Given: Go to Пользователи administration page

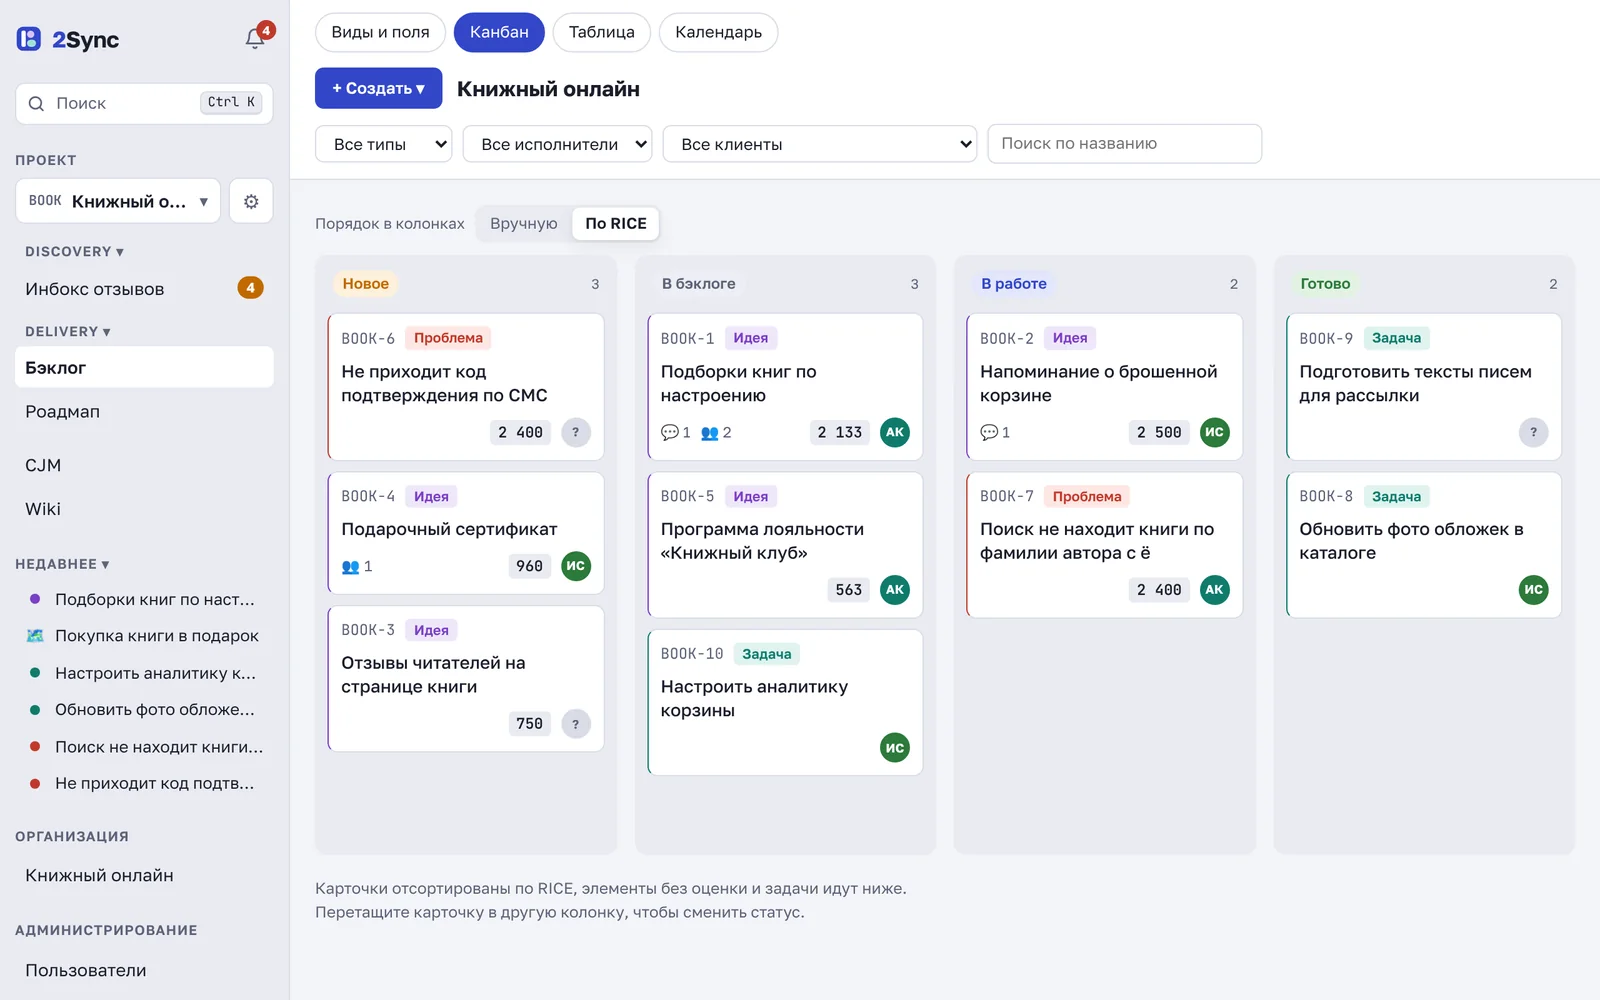Looking at the screenshot, I should pyautogui.click(x=144, y=970).
